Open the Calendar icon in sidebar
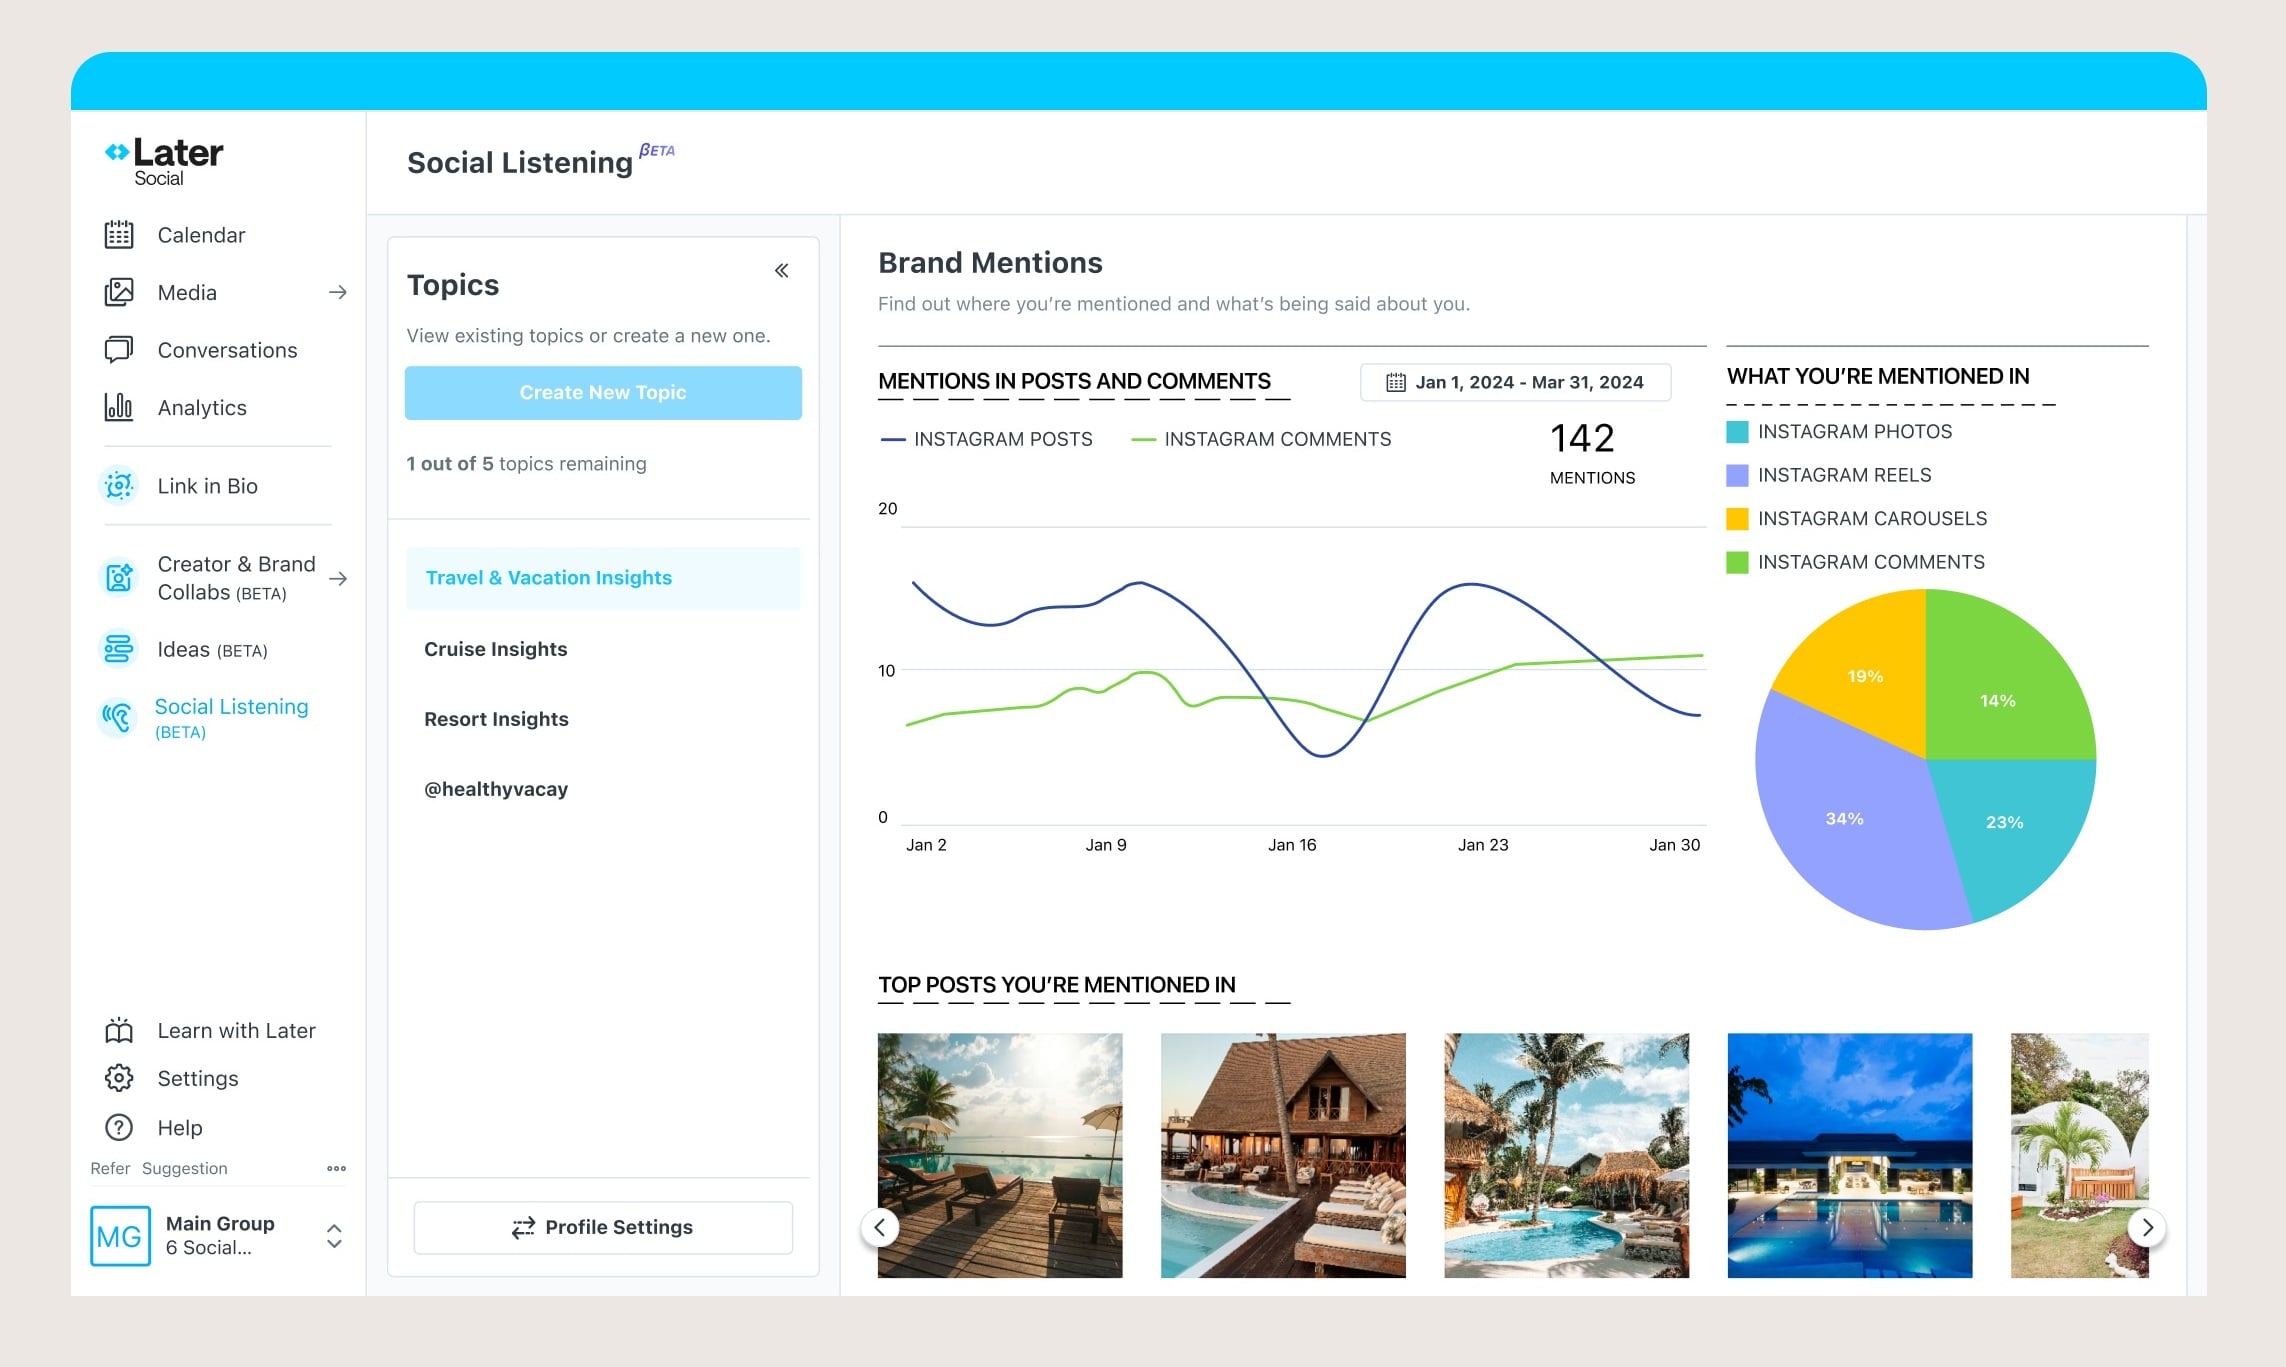Screen dimensions: 2286x1367 [119, 235]
